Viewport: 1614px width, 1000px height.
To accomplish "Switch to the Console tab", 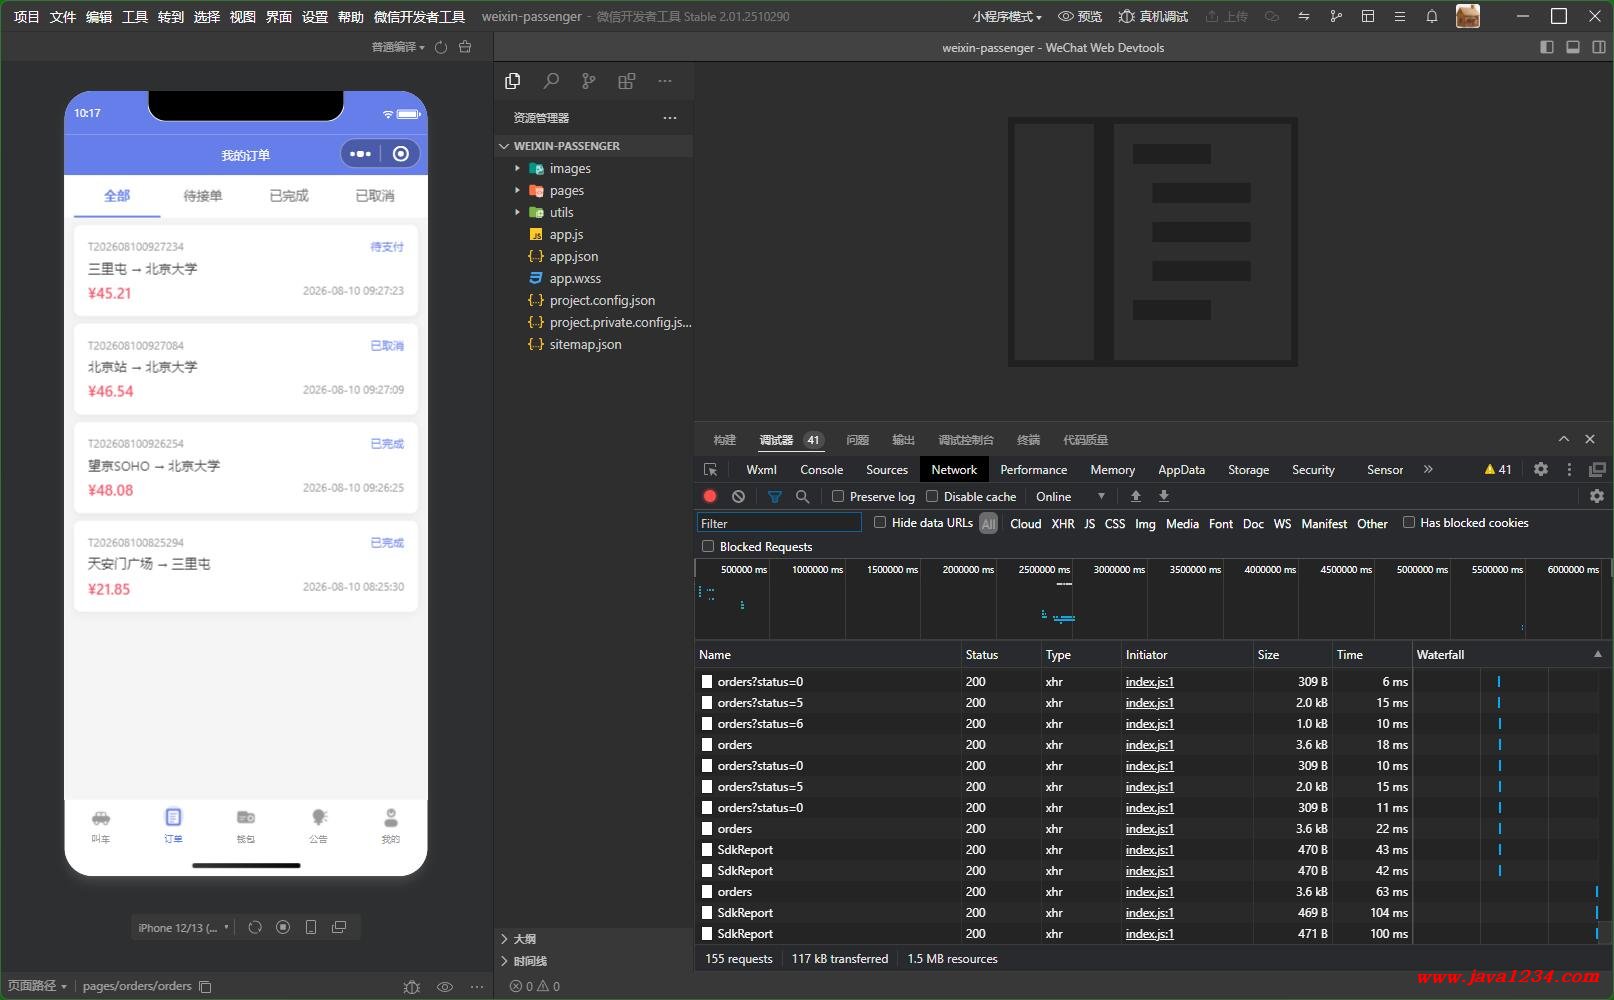I will click(822, 469).
